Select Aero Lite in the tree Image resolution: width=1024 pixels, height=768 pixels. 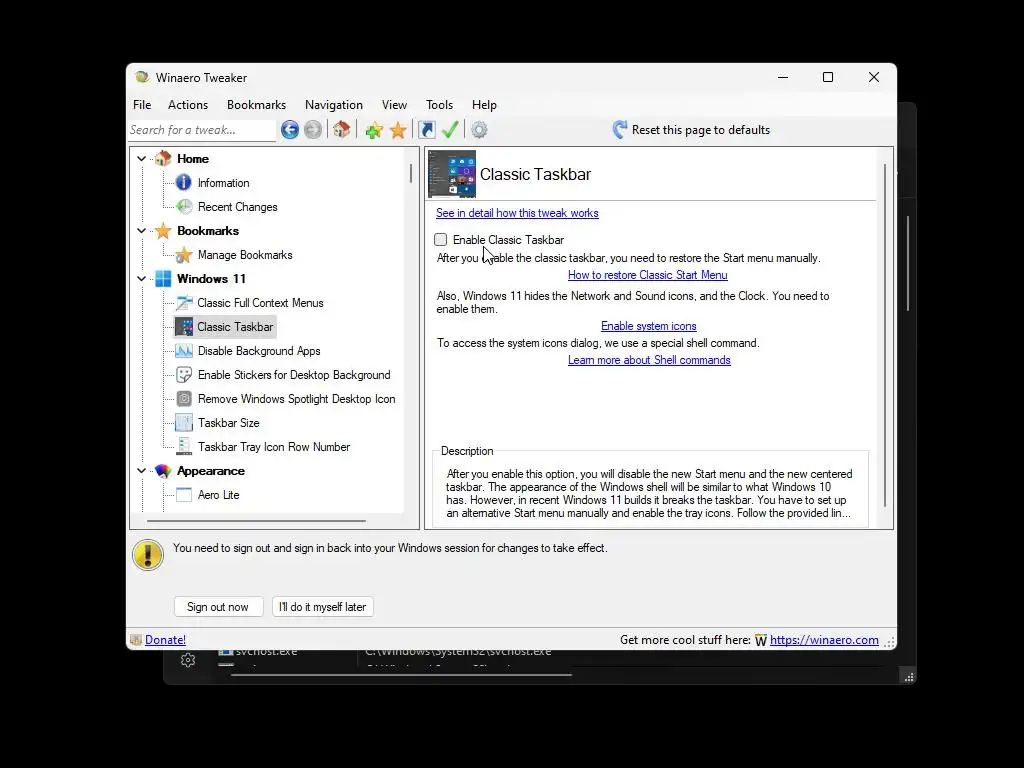point(218,495)
